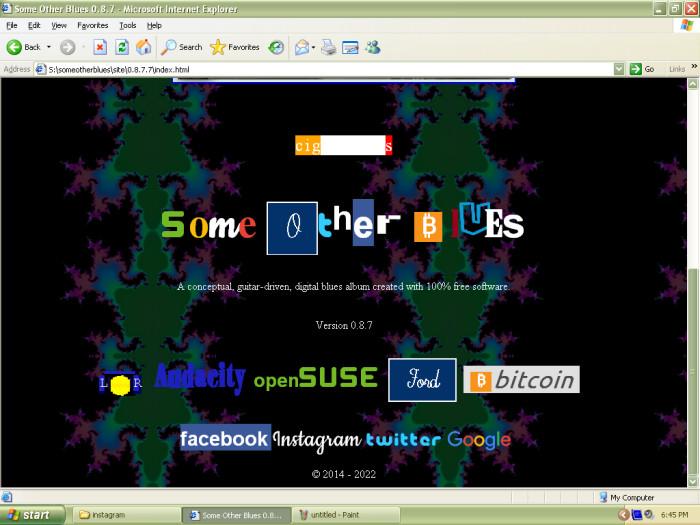The image size is (700, 525).
Task: Click the LMMS-style L R yellow circle logo
Action: tap(120, 383)
